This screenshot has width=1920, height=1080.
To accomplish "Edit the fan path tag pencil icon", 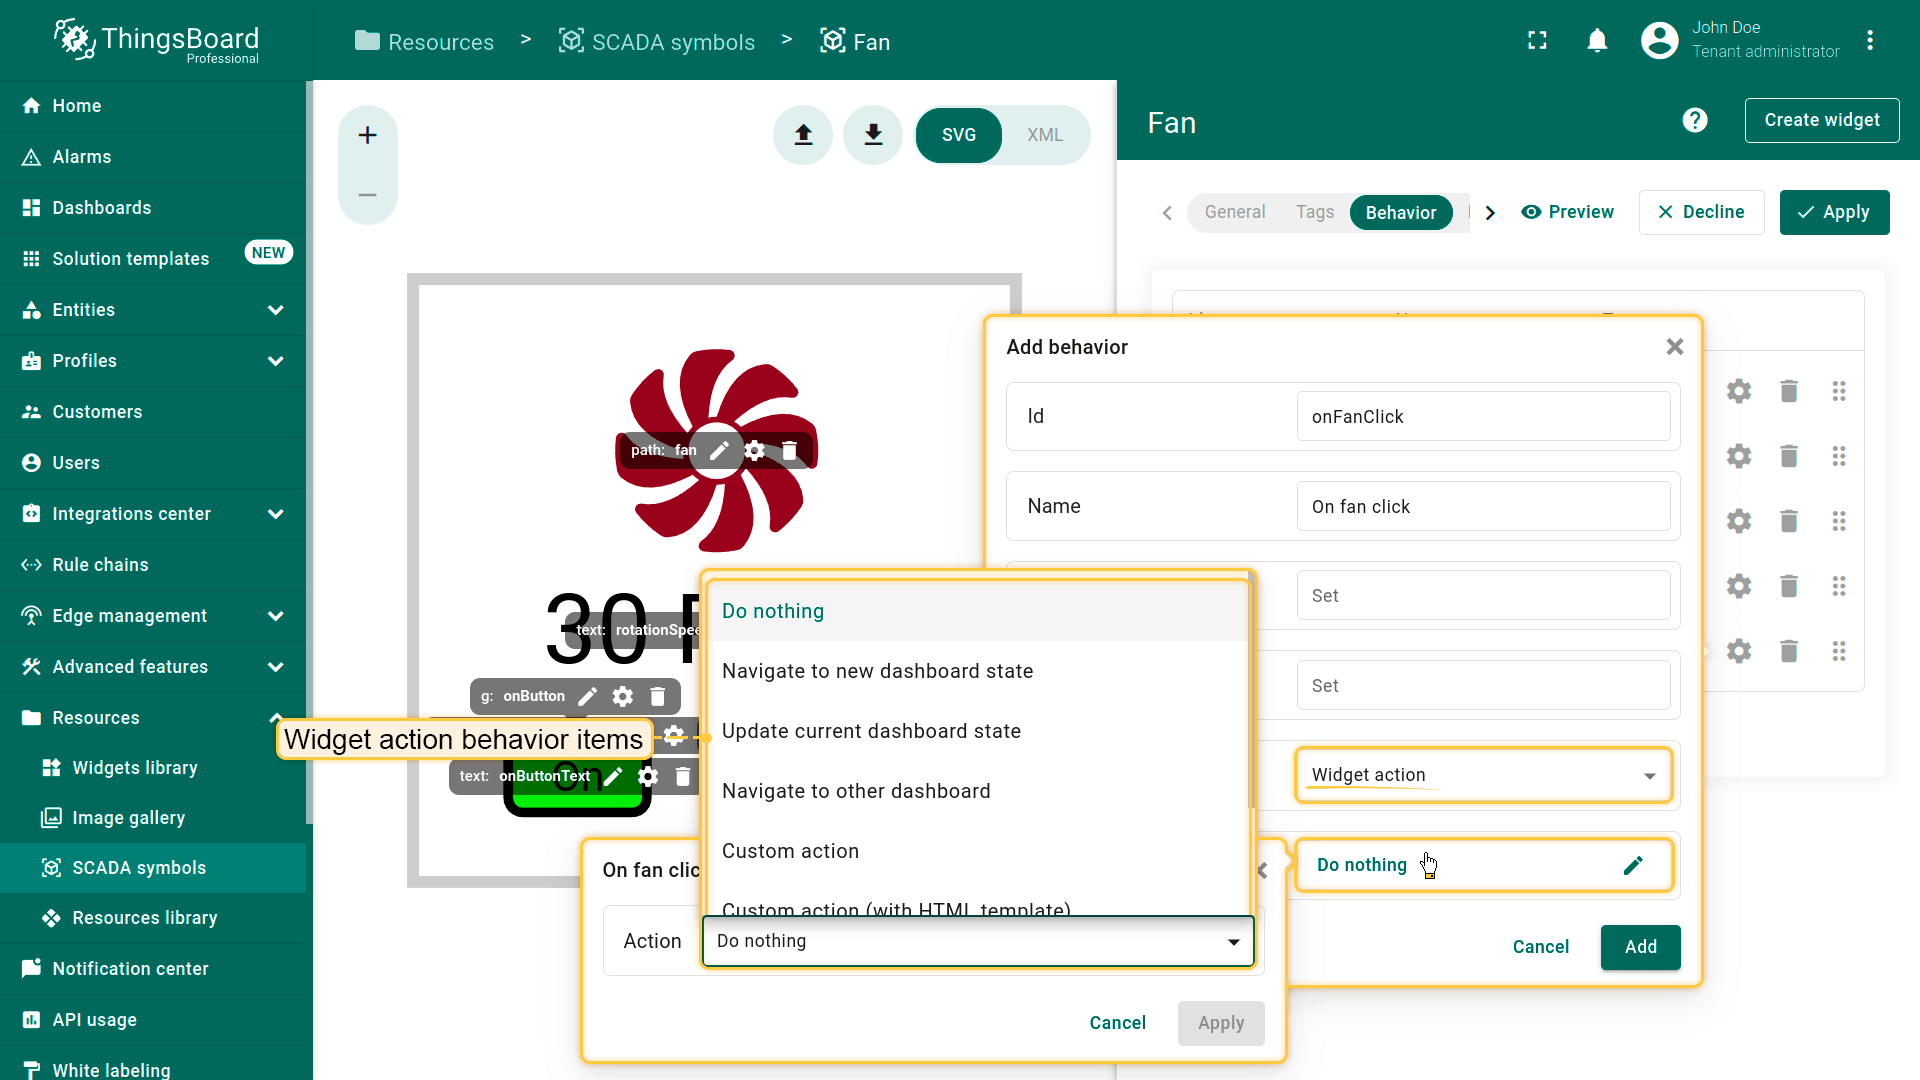I will click(719, 451).
